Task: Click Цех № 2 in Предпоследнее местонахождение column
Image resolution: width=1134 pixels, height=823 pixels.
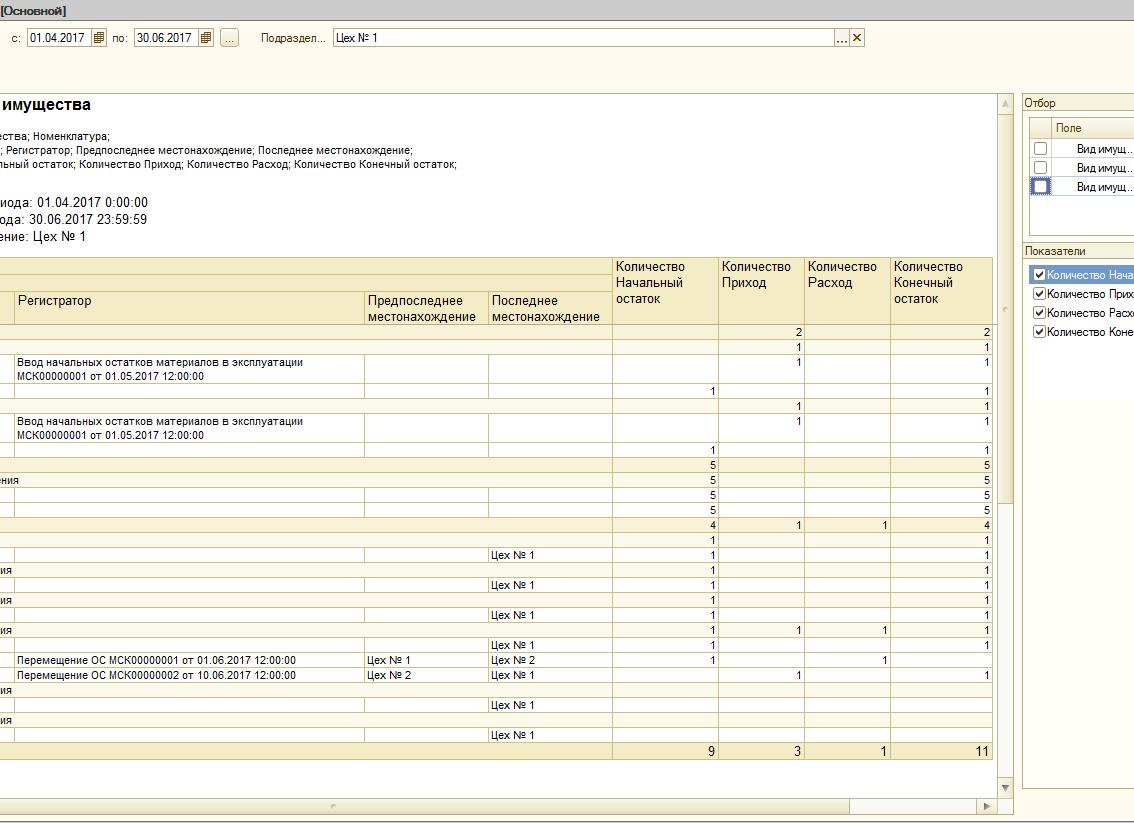Action: [x=388, y=675]
